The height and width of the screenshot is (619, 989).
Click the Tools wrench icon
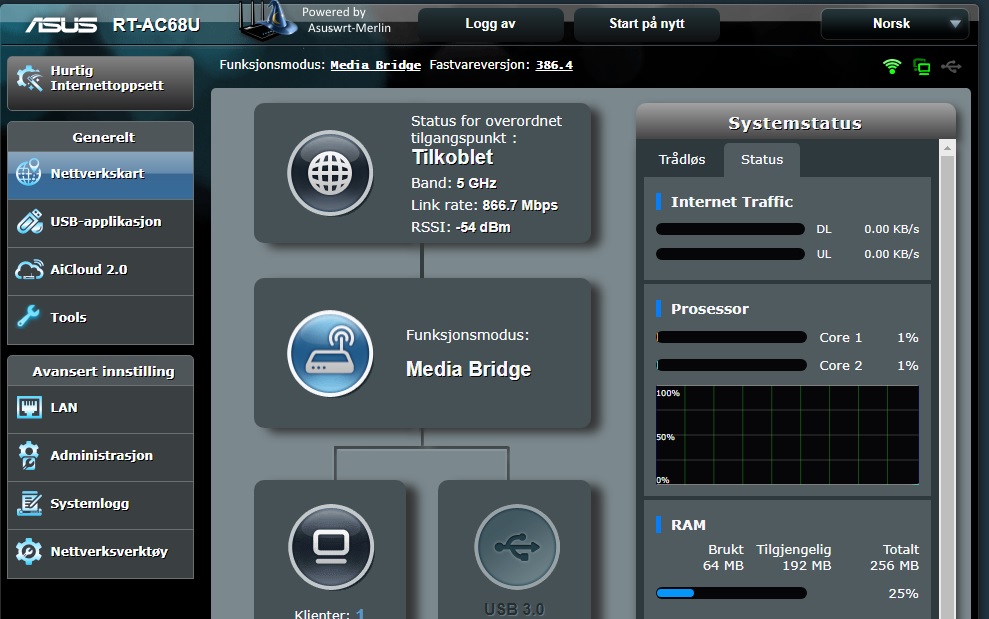28,317
